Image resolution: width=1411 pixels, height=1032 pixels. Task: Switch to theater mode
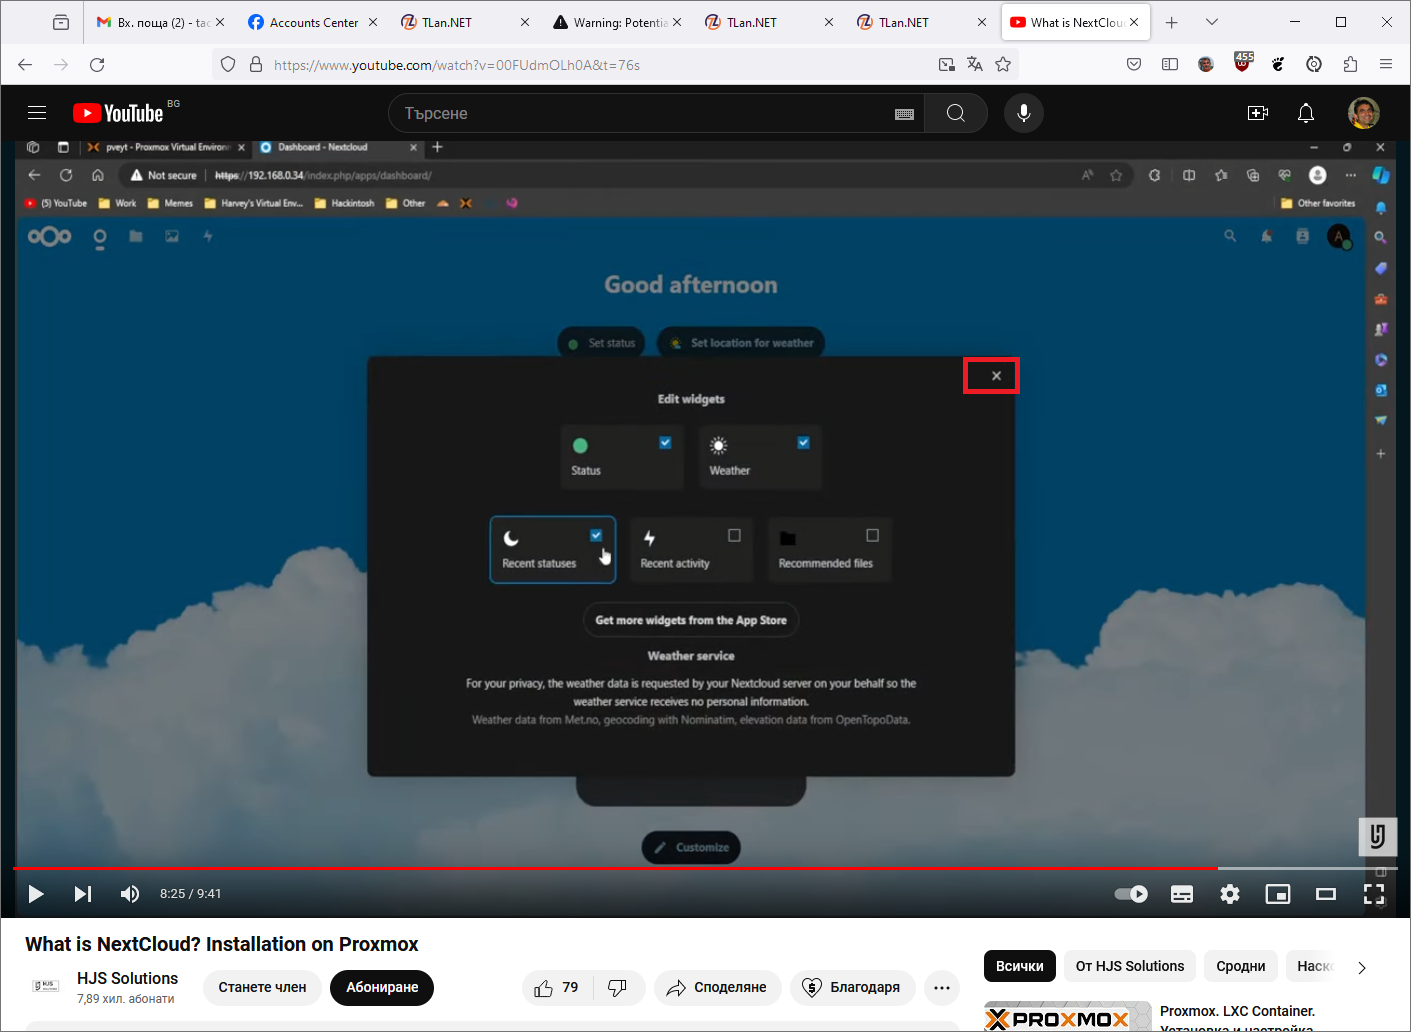click(1326, 894)
